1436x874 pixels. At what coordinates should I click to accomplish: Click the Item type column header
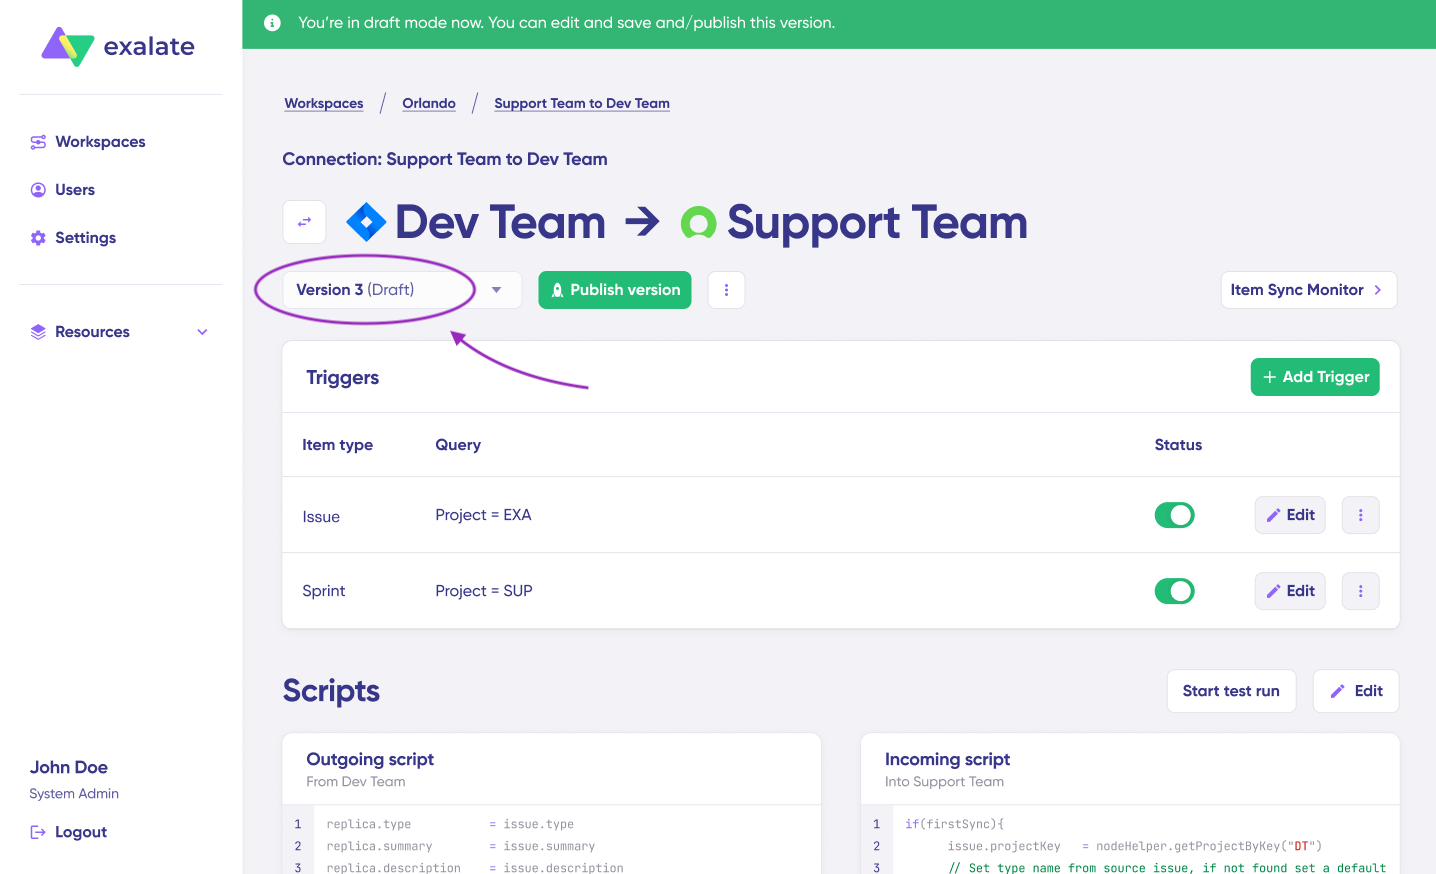pos(337,445)
